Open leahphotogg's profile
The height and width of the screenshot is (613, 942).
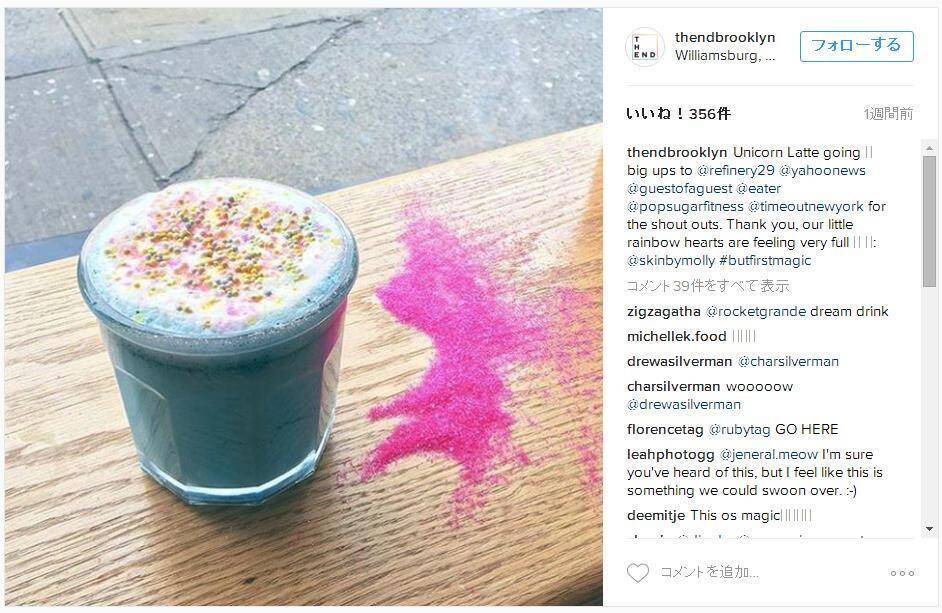click(670, 455)
